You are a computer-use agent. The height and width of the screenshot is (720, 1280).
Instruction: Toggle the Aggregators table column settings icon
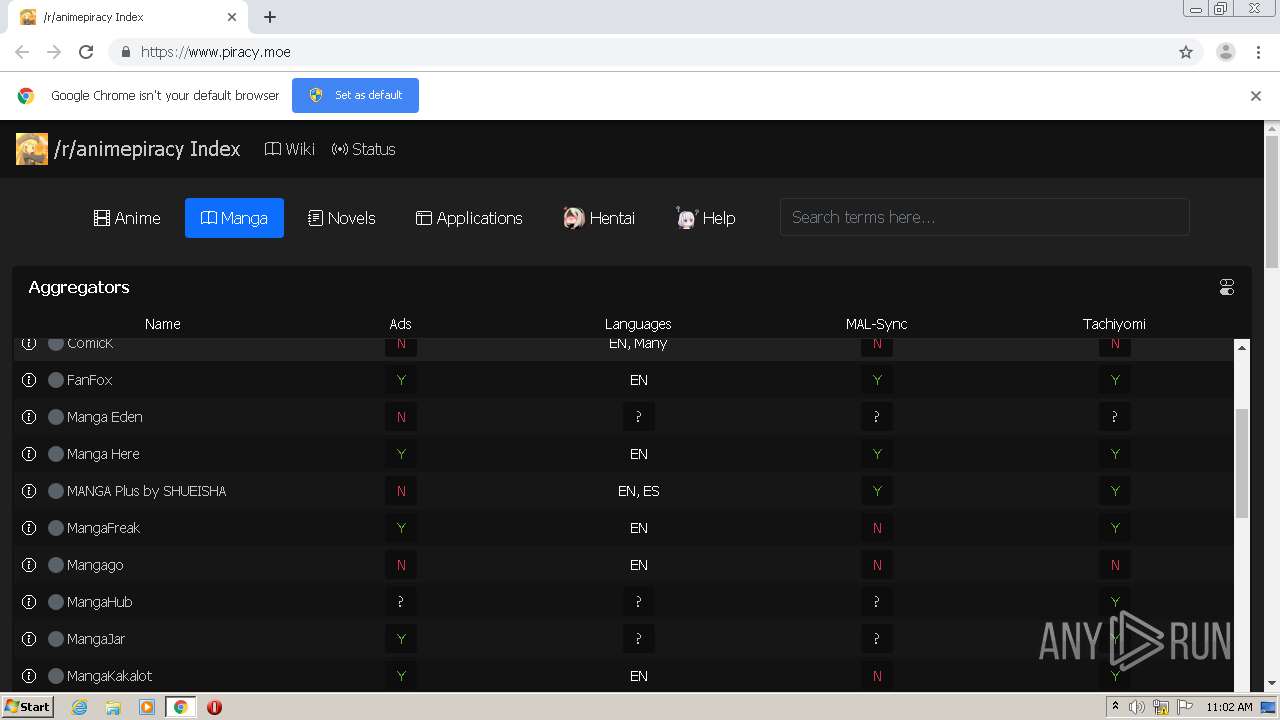pos(1227,288)
